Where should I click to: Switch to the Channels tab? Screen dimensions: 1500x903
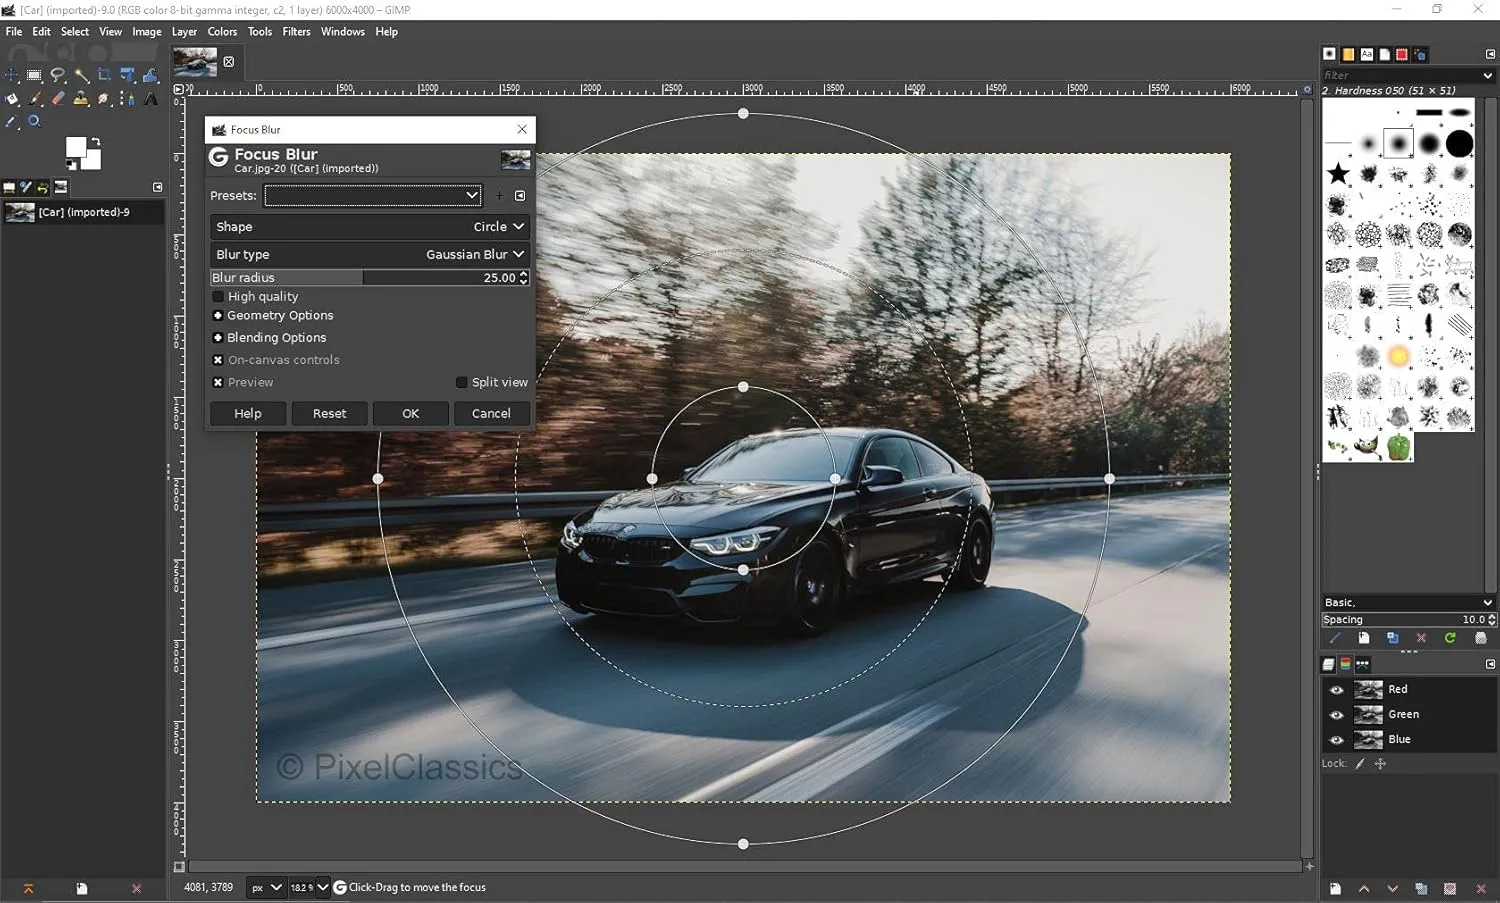point(1345,664)
